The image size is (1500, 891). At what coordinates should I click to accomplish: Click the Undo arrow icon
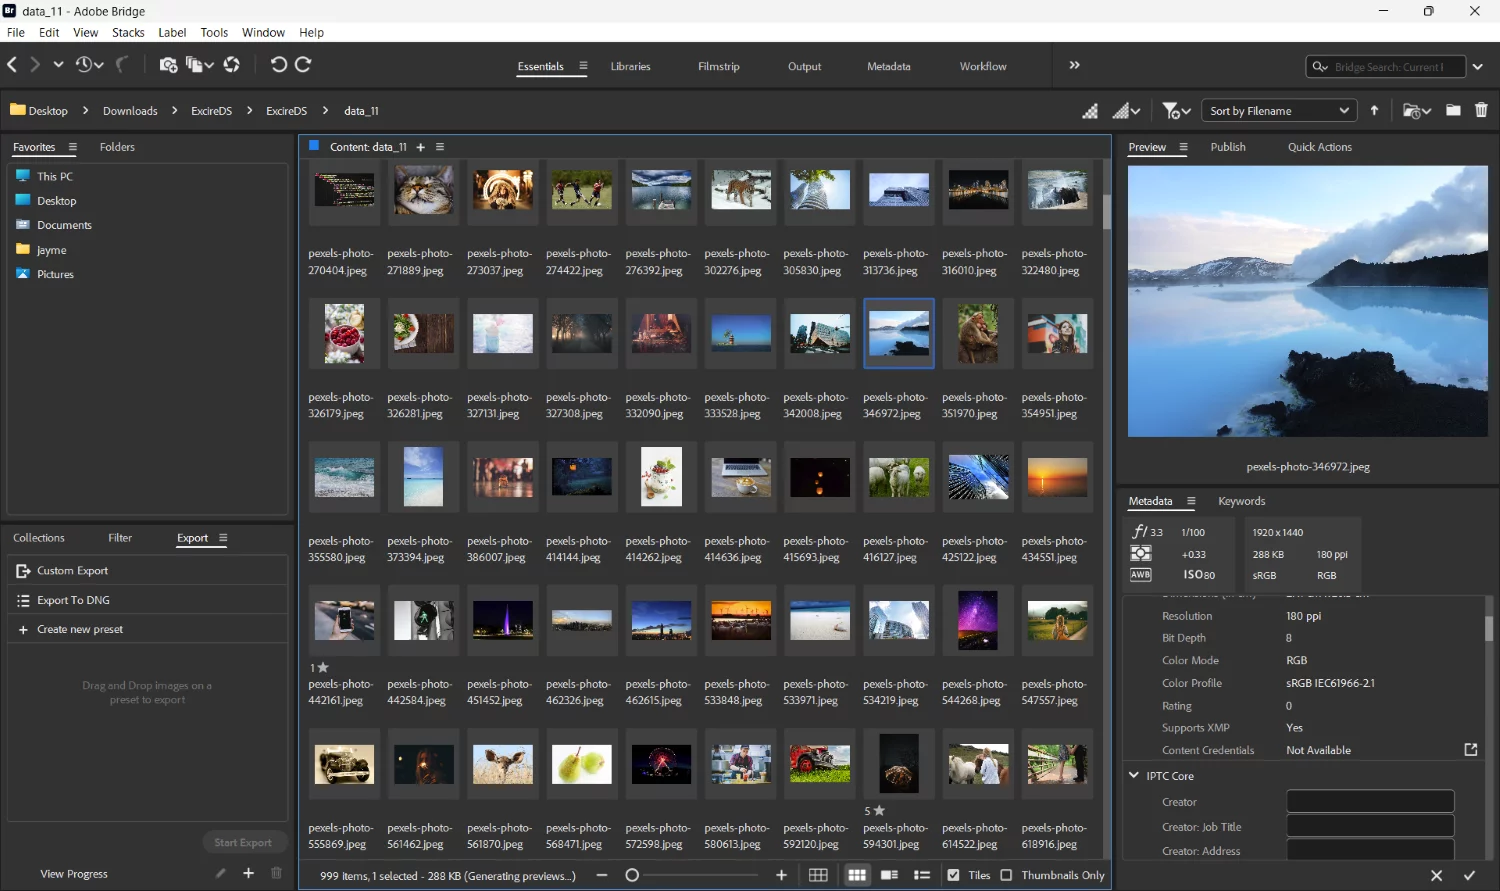(280, 64)
